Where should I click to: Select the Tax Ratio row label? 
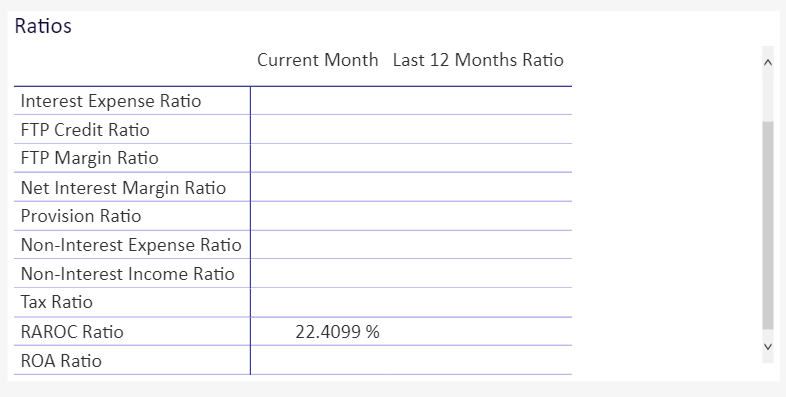click(57, 302)
